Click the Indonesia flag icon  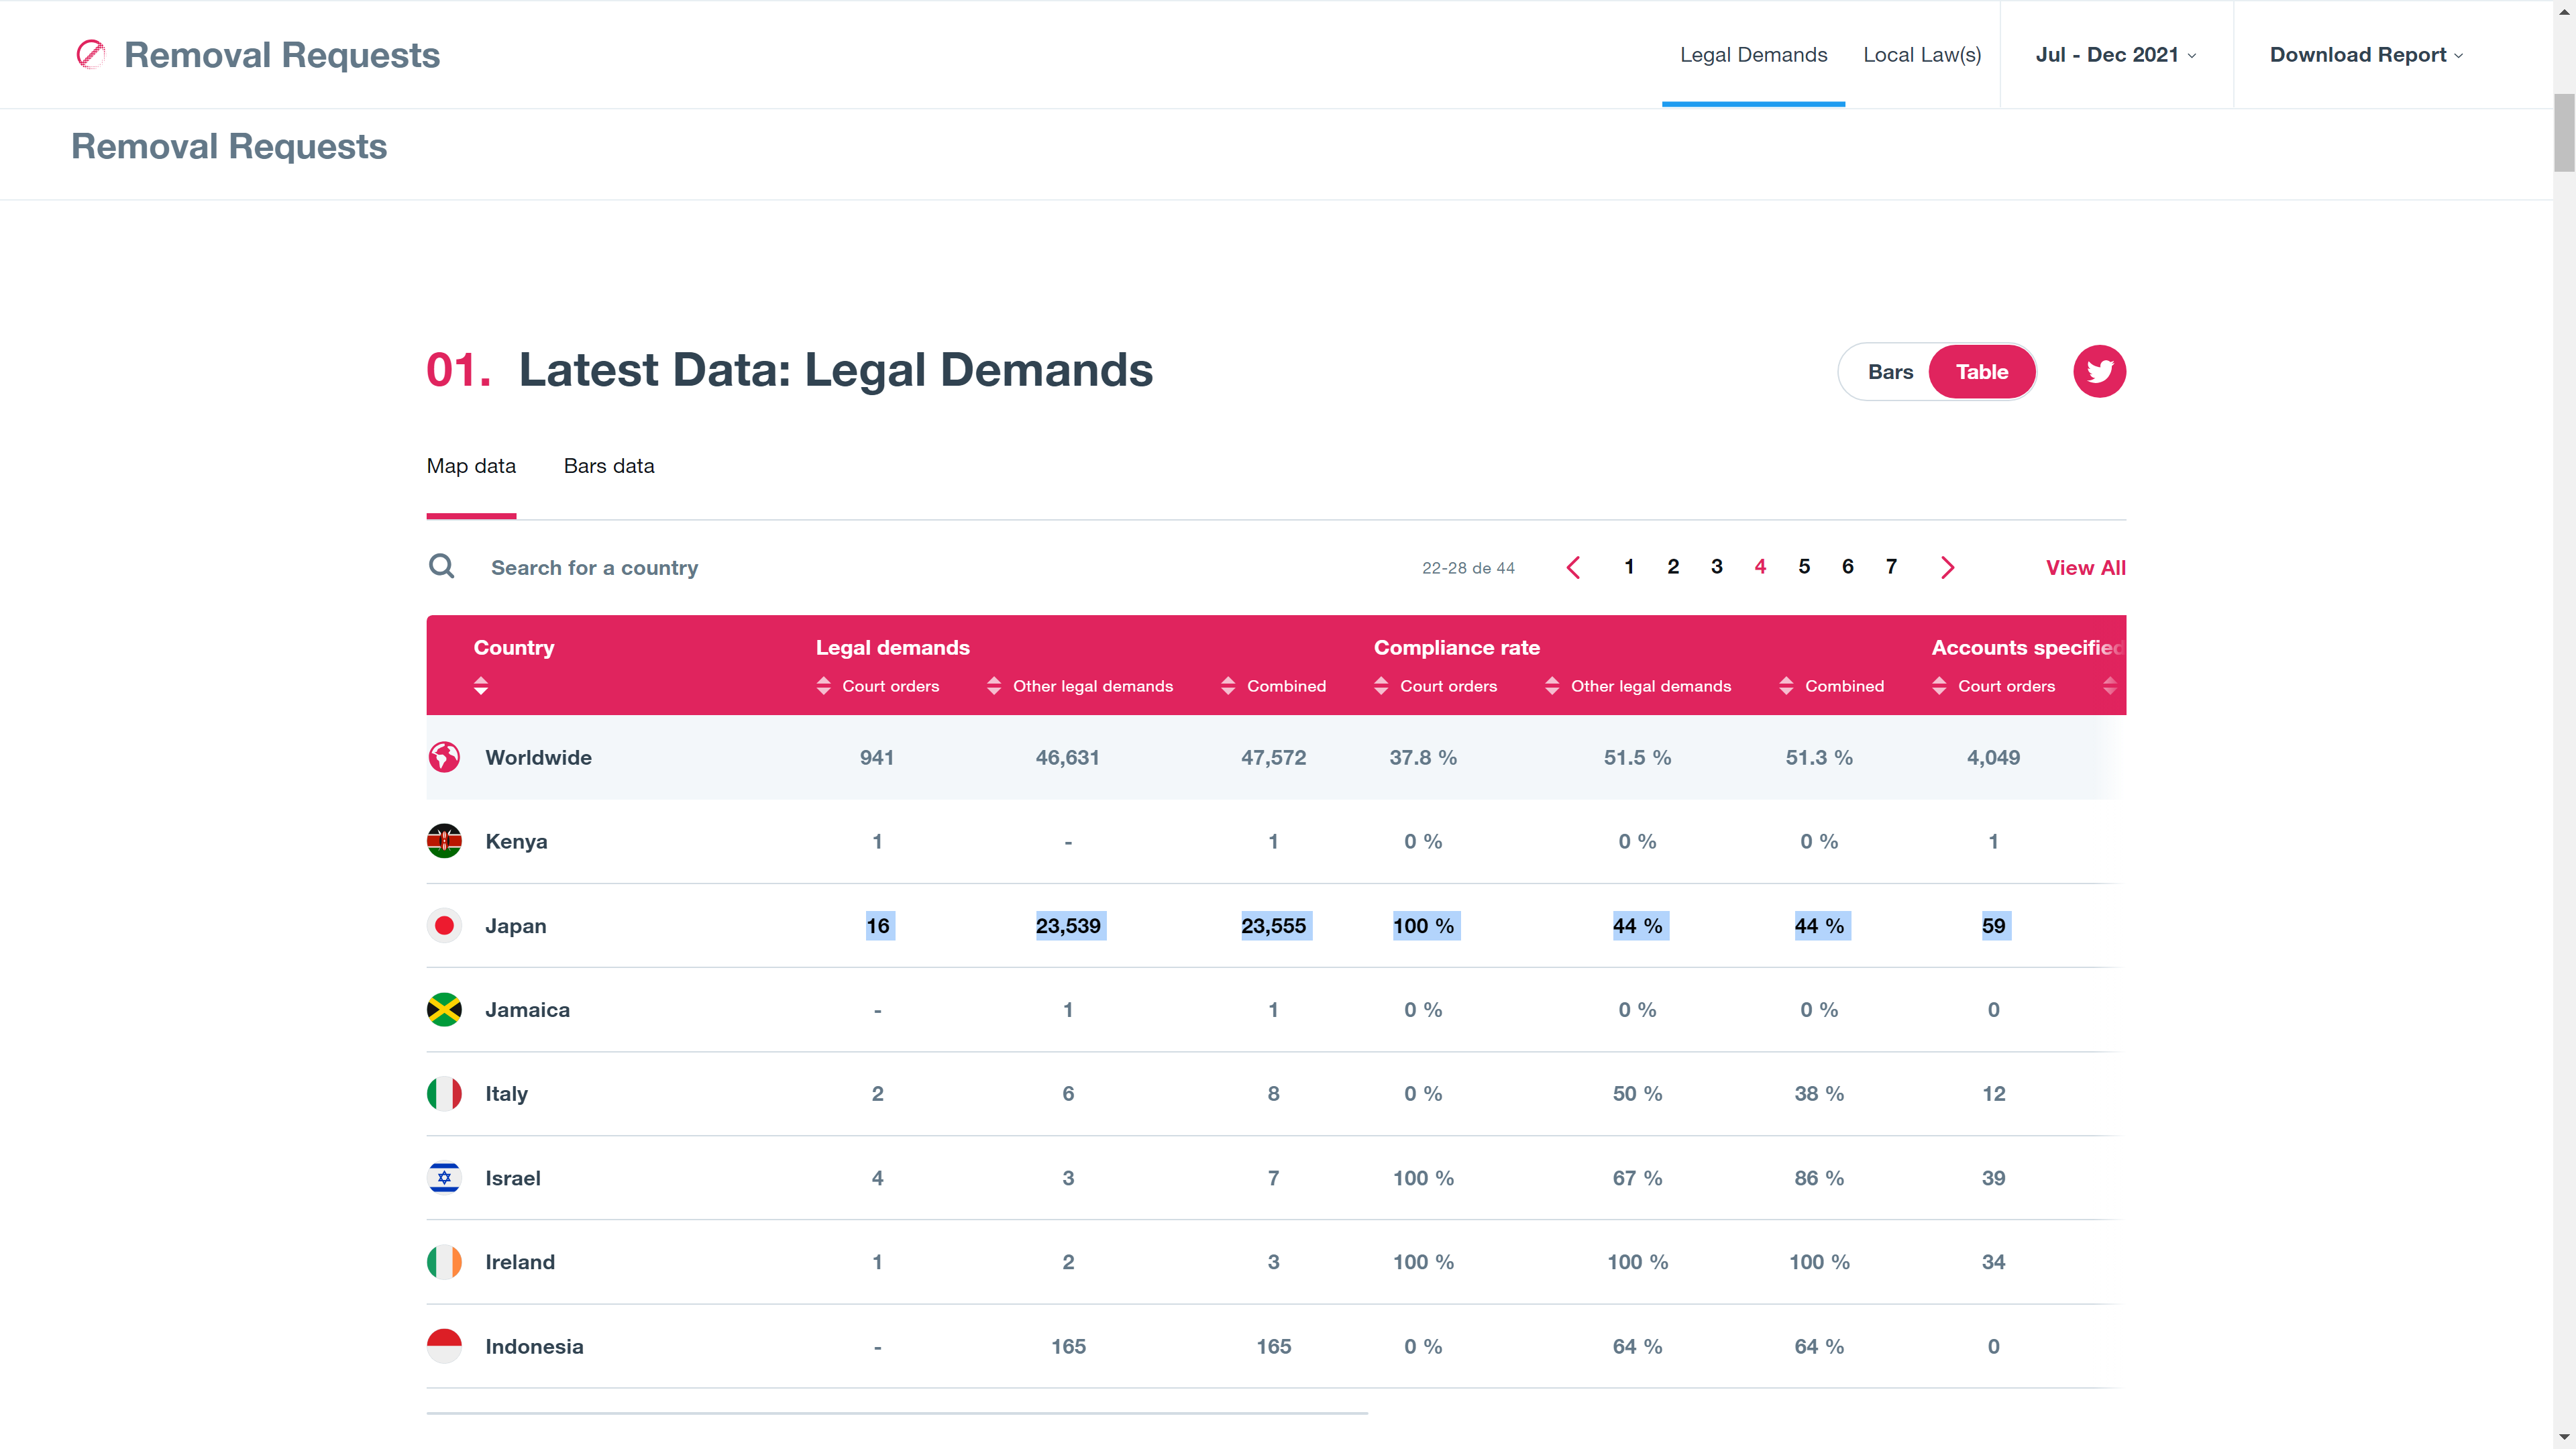[444, 1346]
